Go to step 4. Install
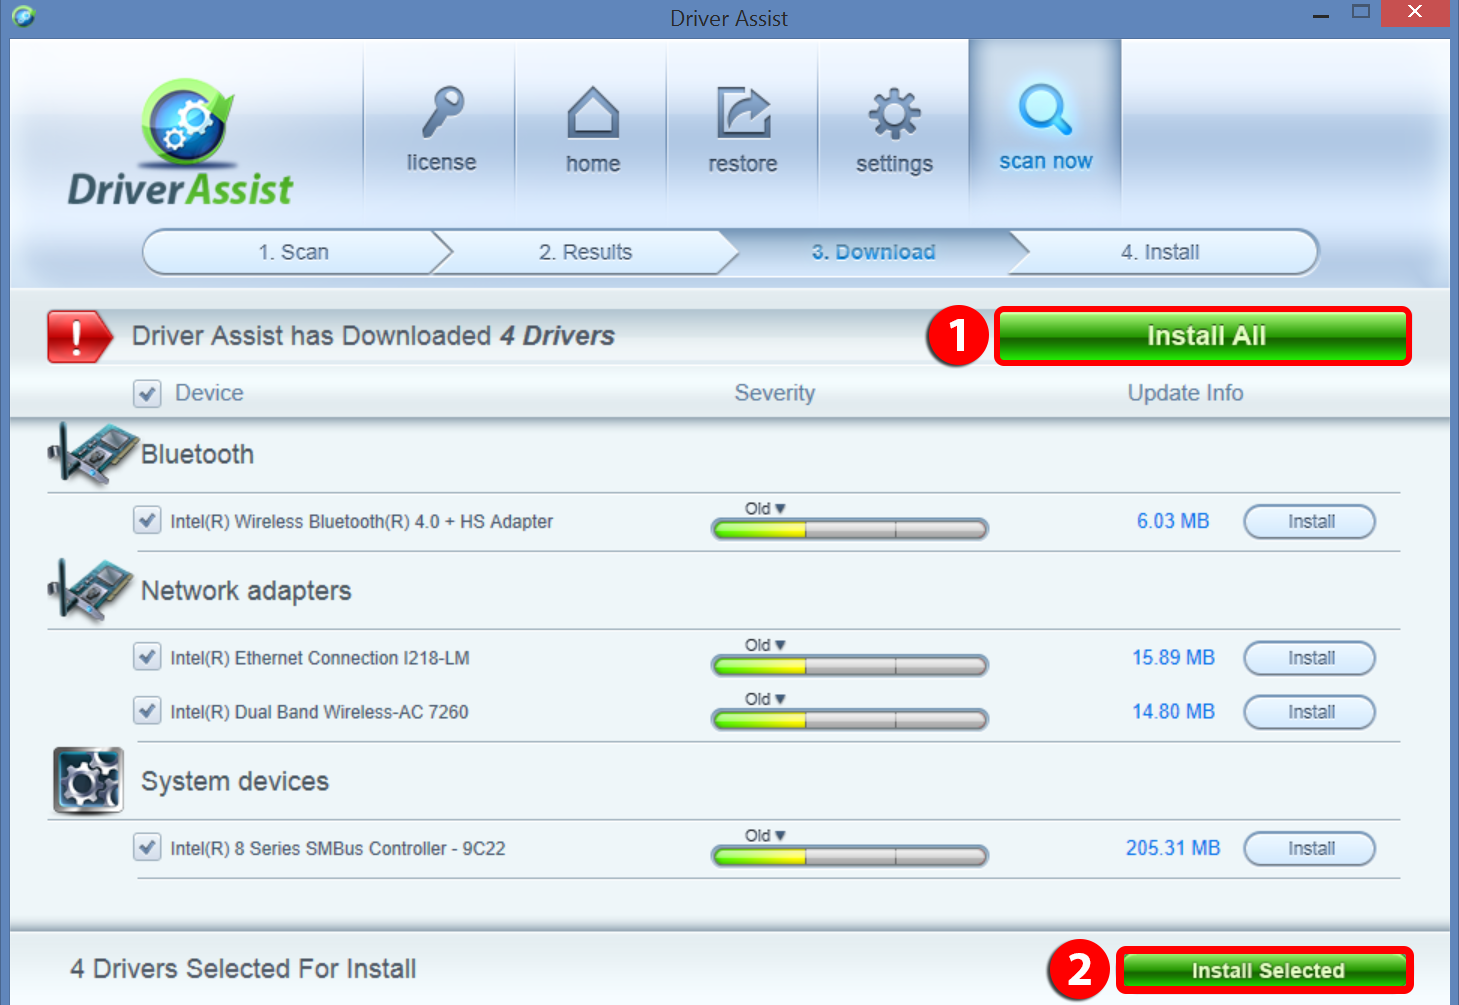1459x1005 pixels. pyautogui.click(x=1160, y=252)
